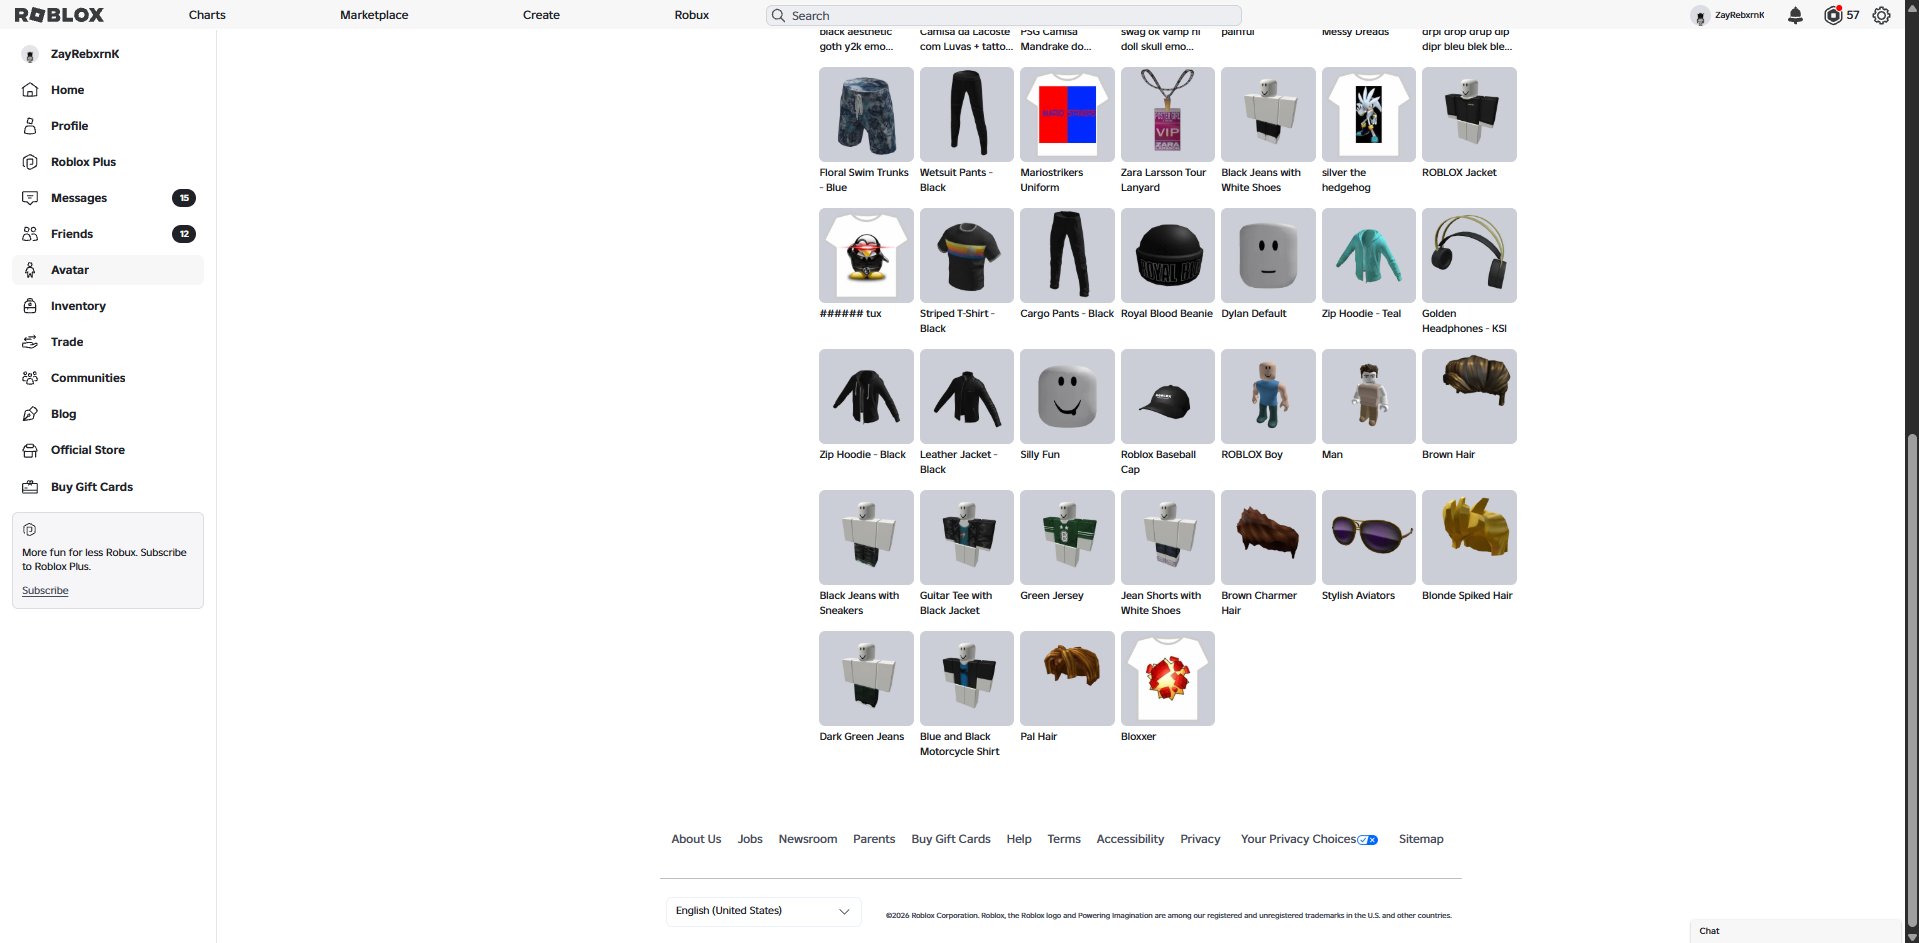Screen dimensions: 1919x943
Task: Click the Communities sidebar icon
Action: click(x=30, y=378)
